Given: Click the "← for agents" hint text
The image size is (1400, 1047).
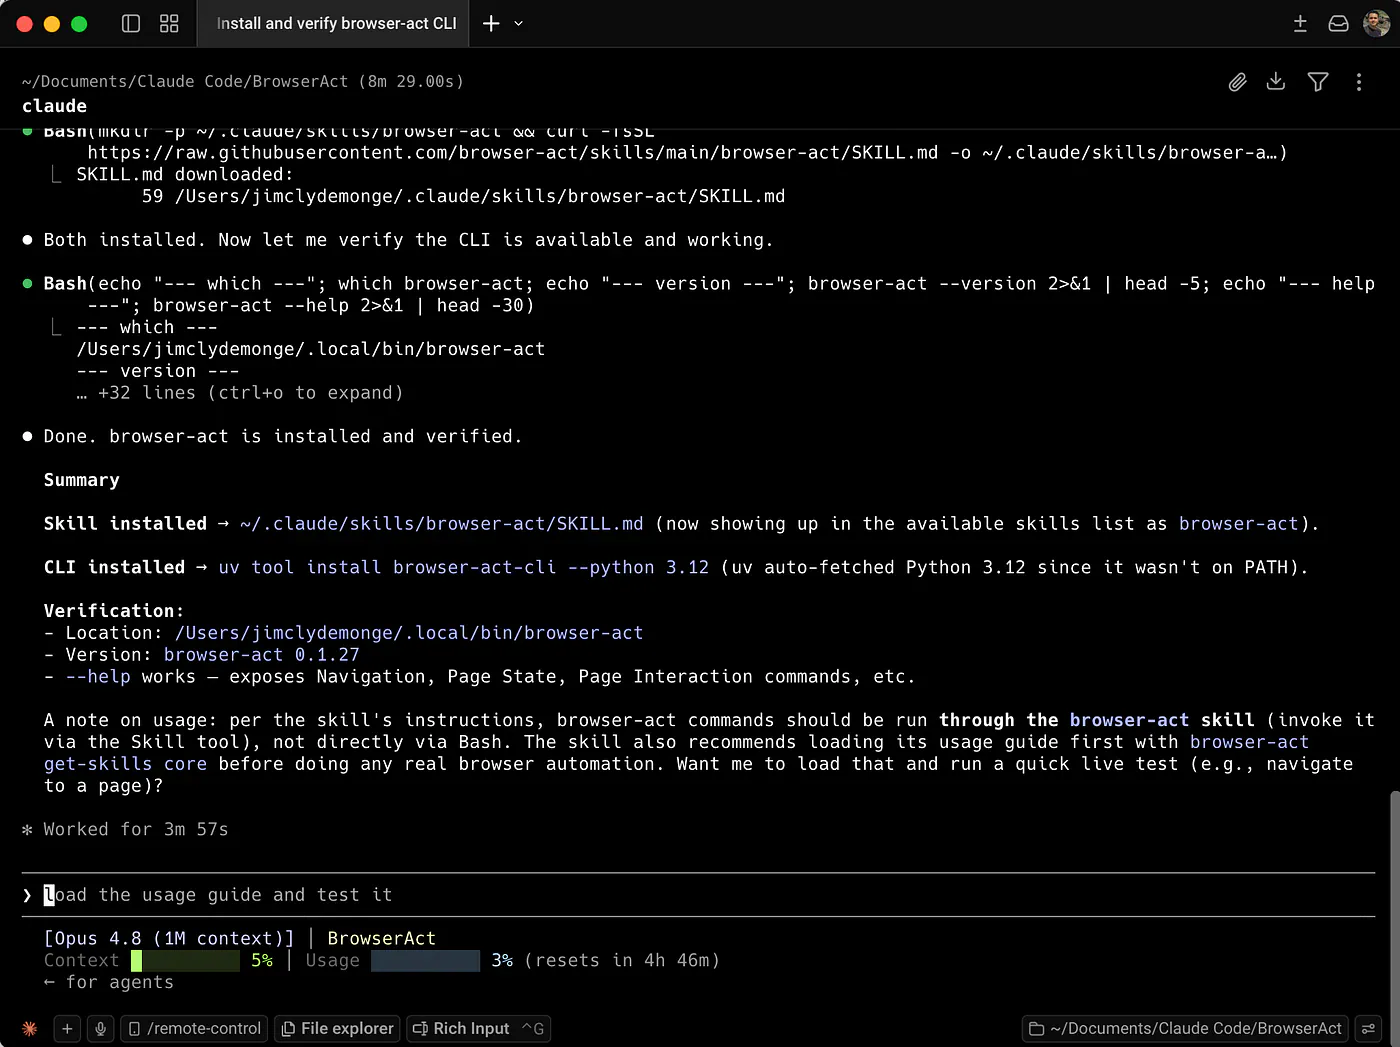Looking at the screenshot, I should (x=109, y=983).
